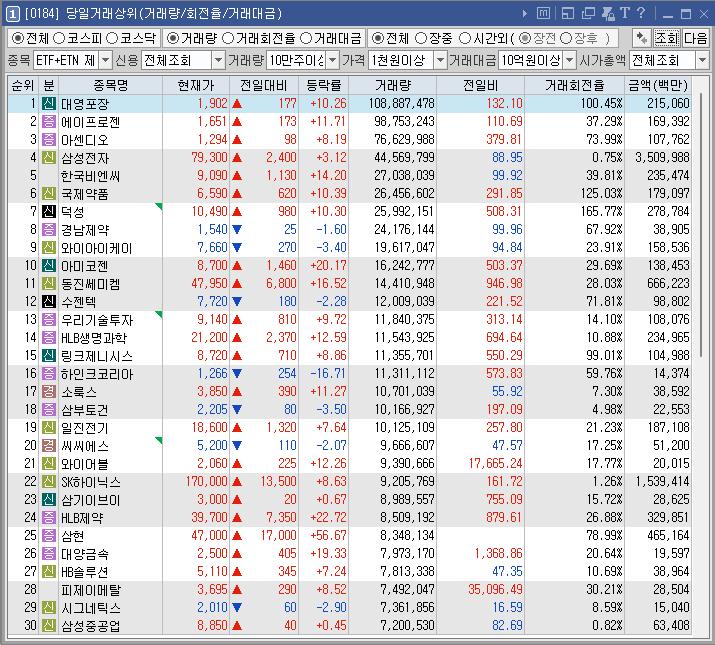Select the 장중 radio button
This screenshot has height=645, width=715.
click(x=421, y=38)
